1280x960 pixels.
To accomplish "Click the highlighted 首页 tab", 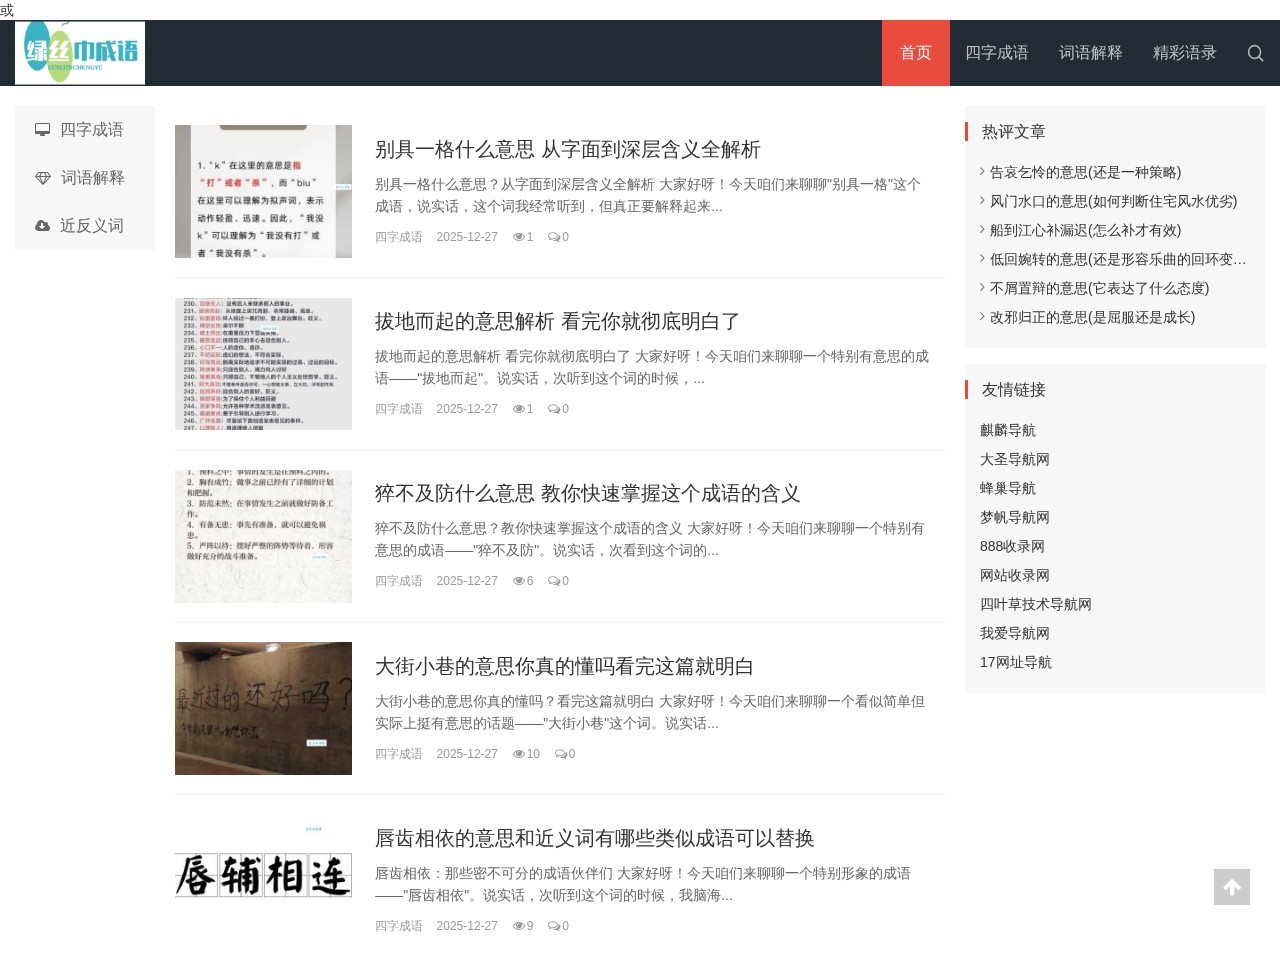I will [915, 53].
